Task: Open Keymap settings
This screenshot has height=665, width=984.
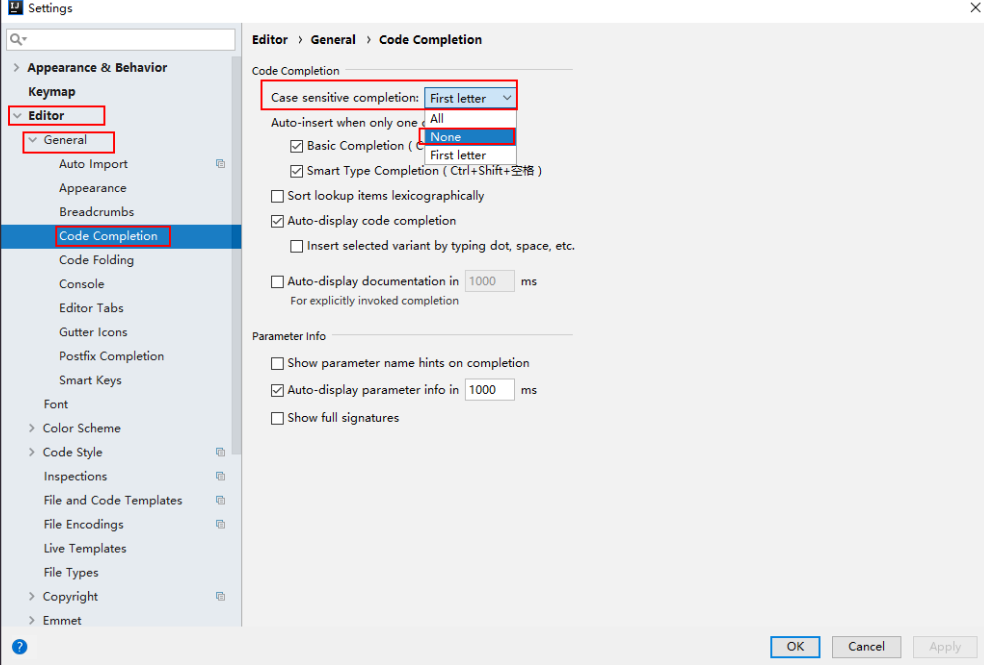Action: pos(51,92)
